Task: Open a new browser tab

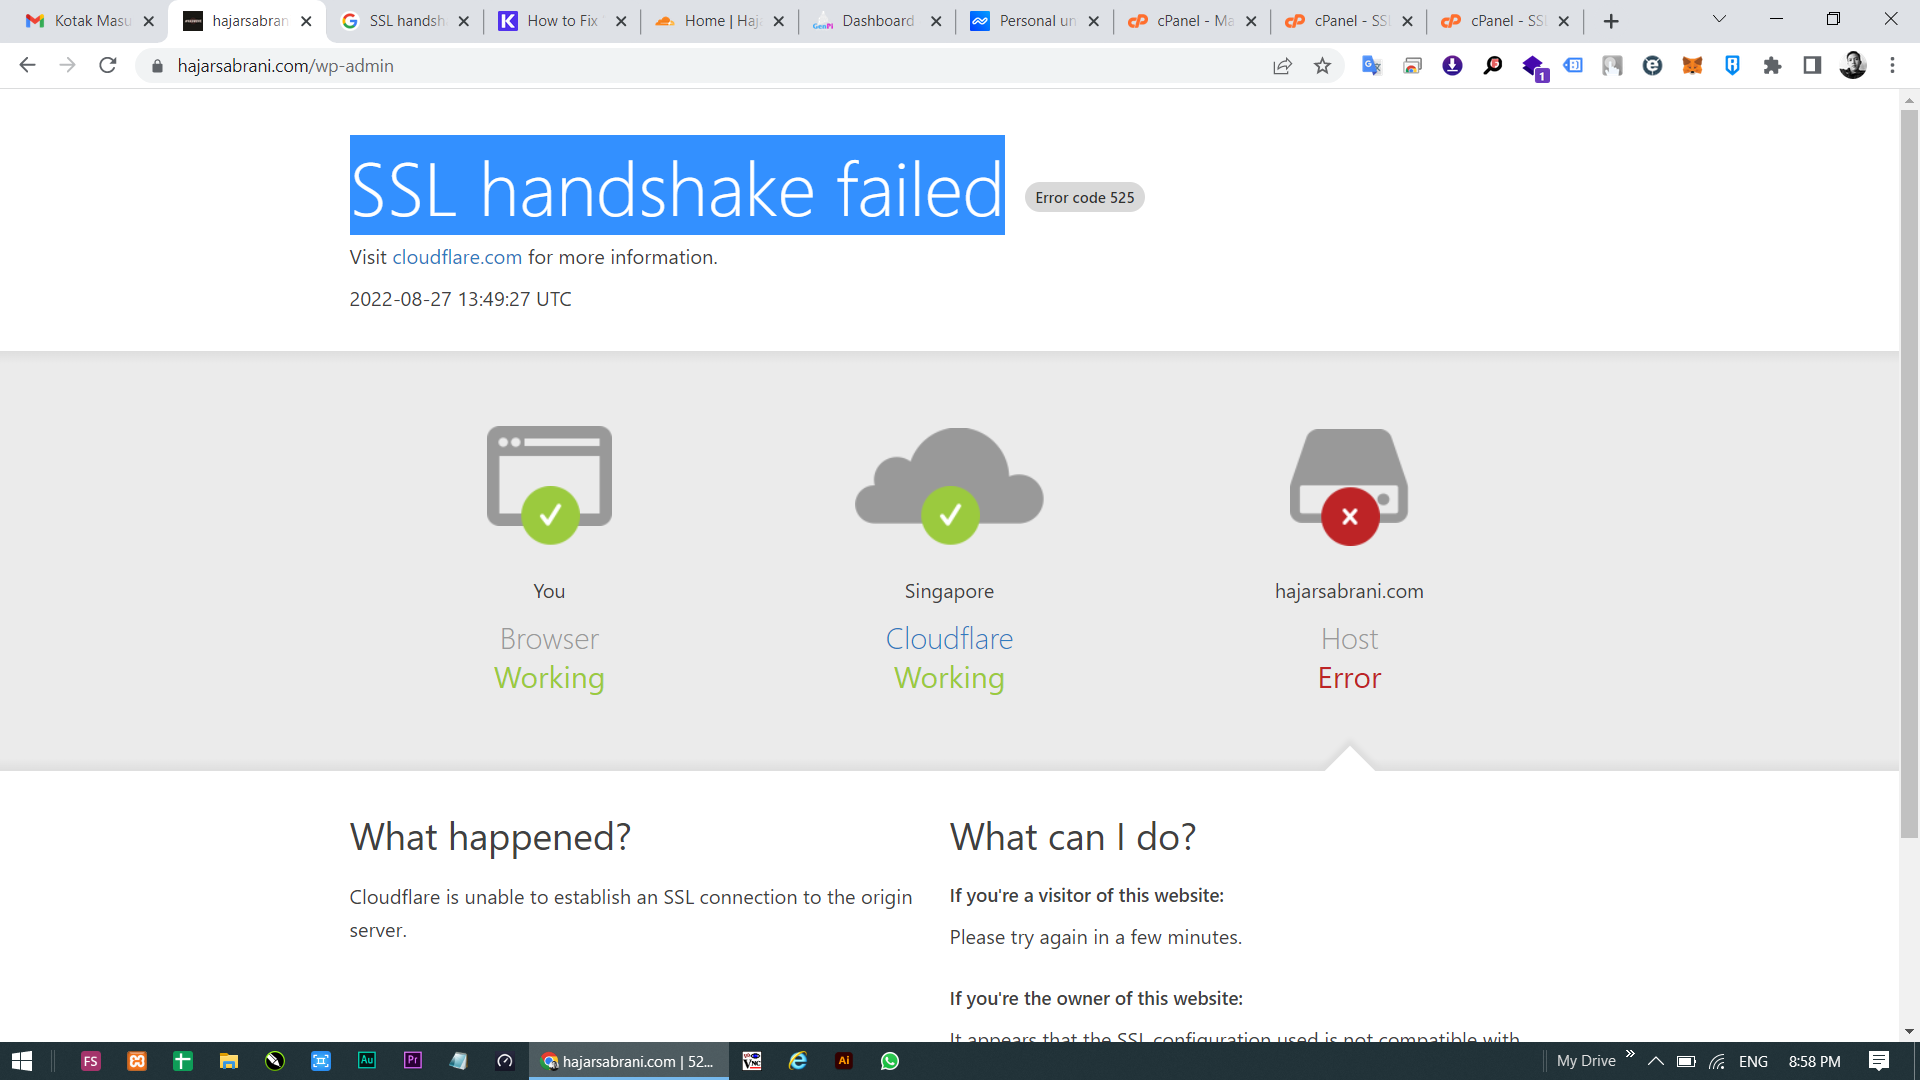Action: [1611, 21]
